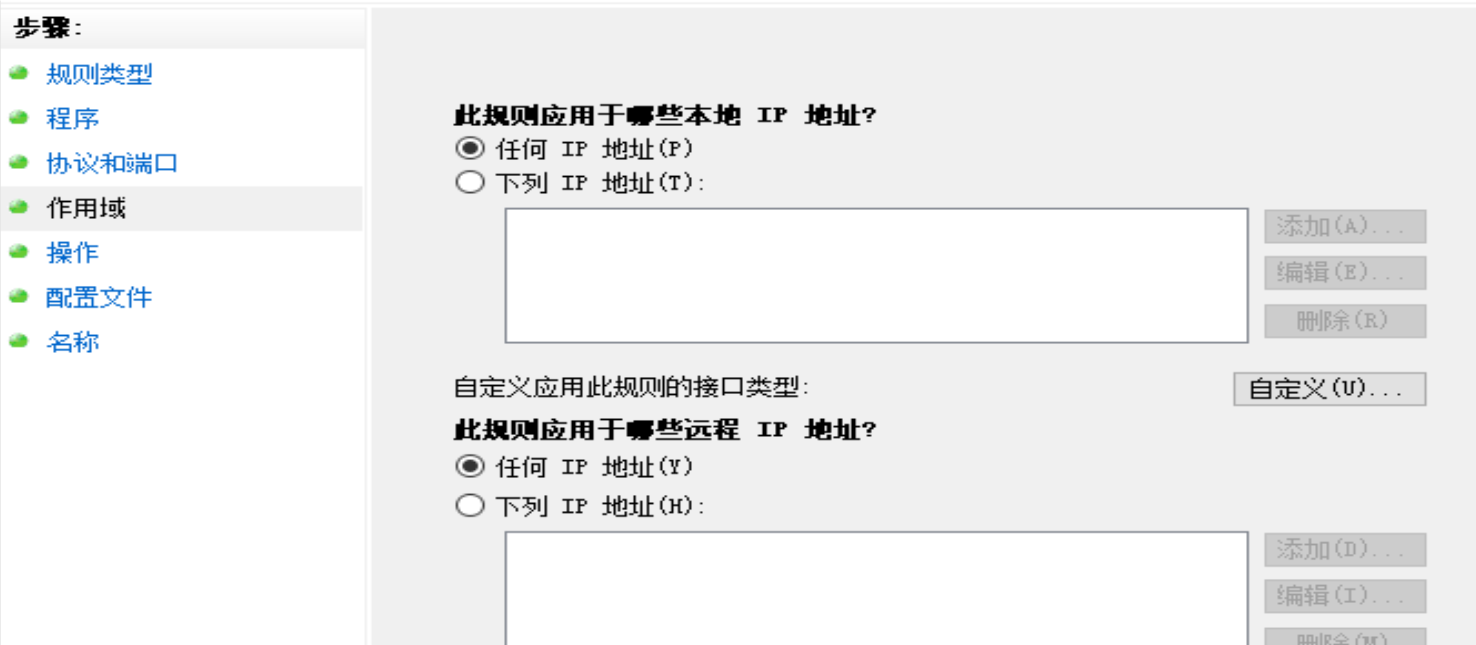Screen dimensions: 1476x645
Task: Click 删除(R) for local IP addresses
Action: pyautogui.click(x=1344, y=321)
